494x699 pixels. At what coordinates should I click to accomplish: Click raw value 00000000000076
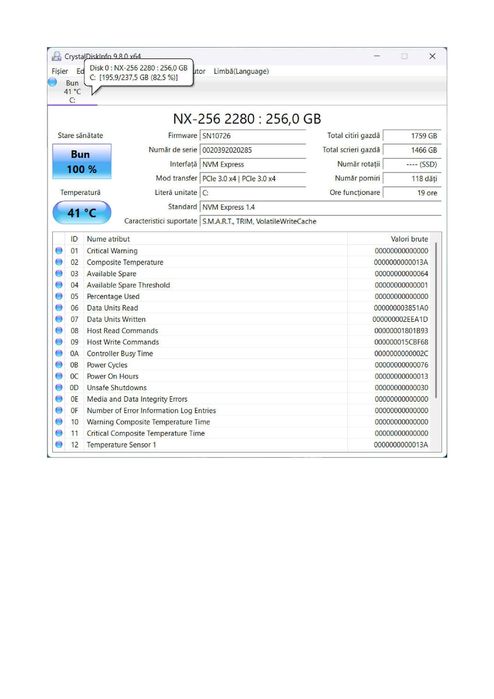(x=401, y=365)
